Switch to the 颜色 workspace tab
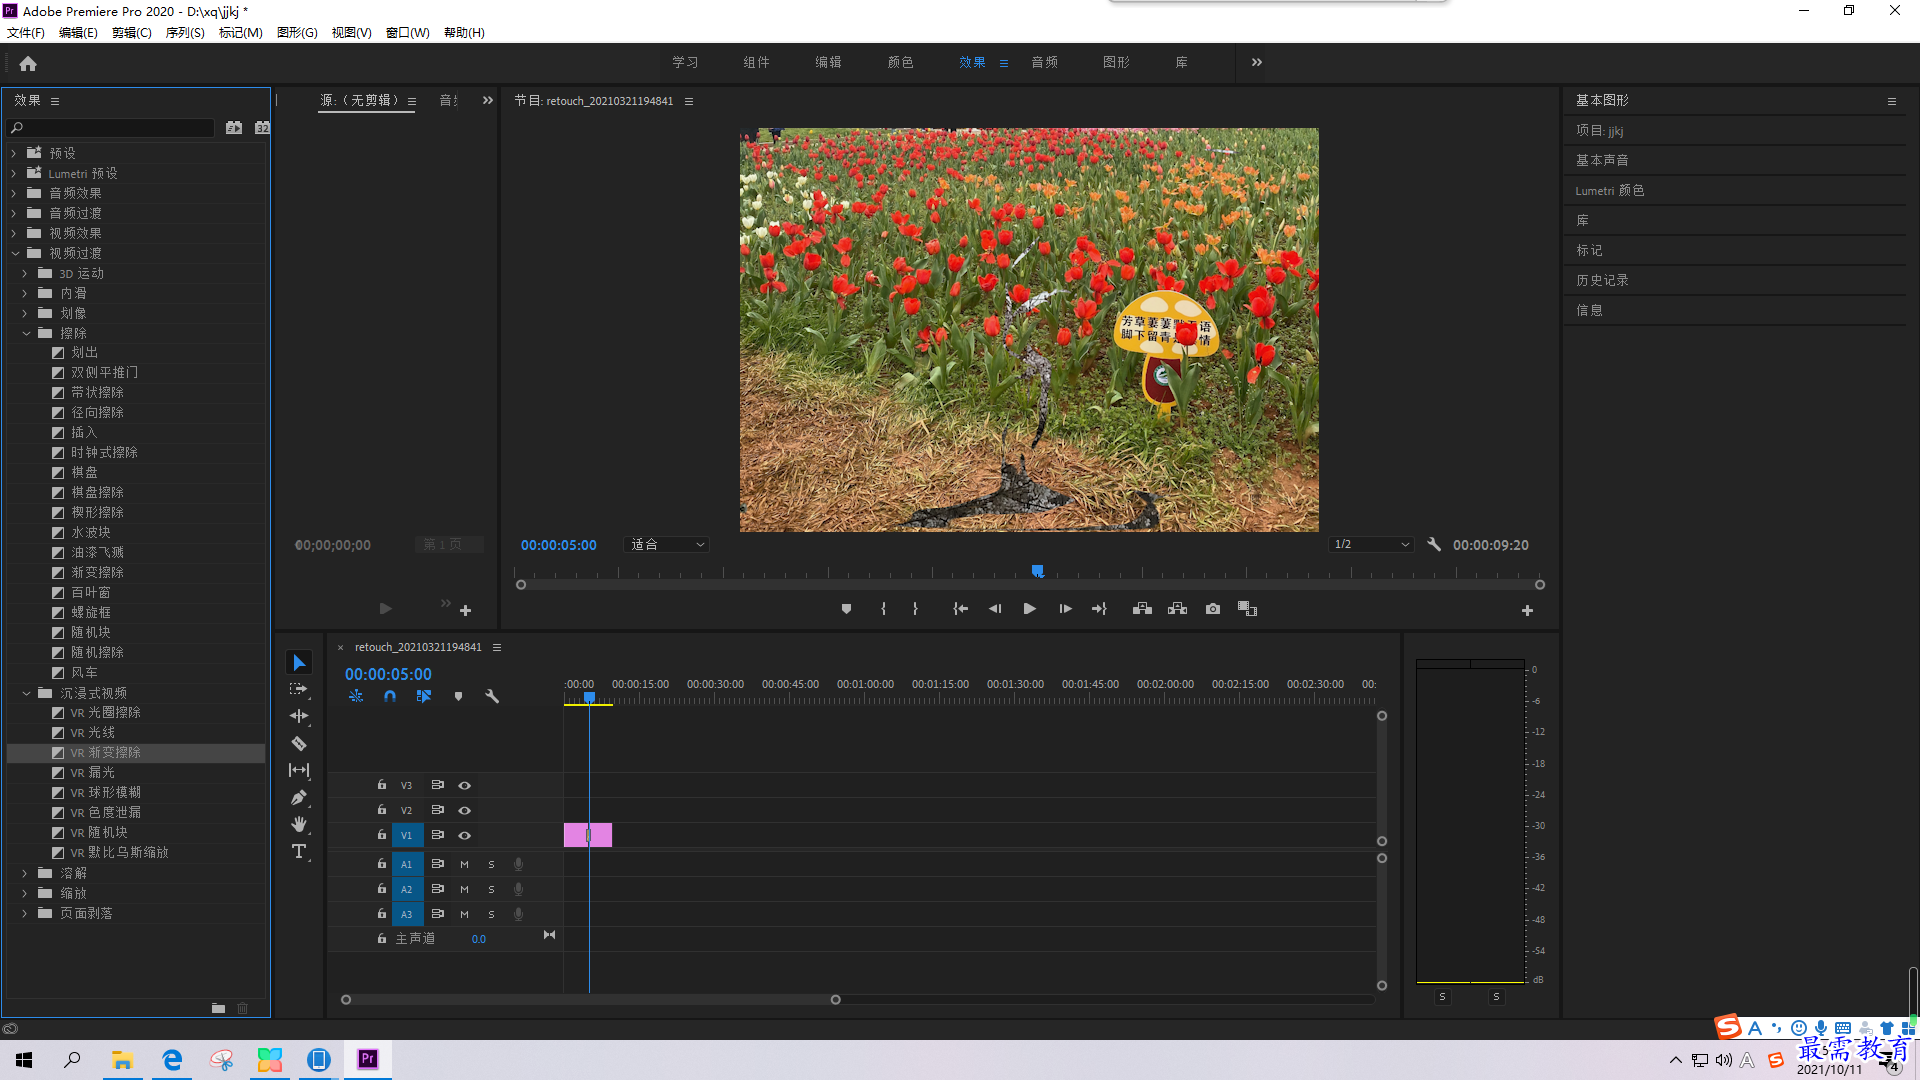This screenshot has height=1080, width=1920. 900,62
